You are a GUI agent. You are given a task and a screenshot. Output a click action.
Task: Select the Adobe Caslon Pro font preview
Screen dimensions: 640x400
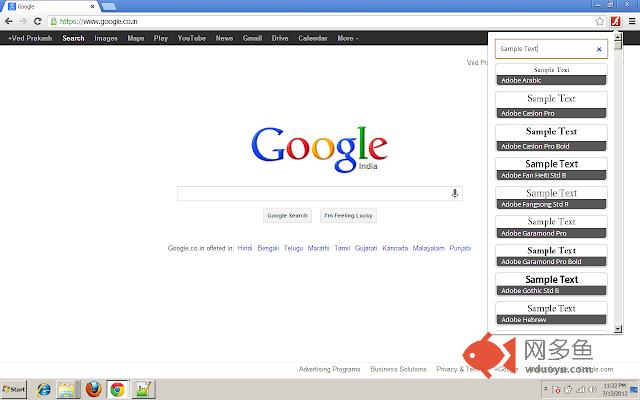coord(551,105)
